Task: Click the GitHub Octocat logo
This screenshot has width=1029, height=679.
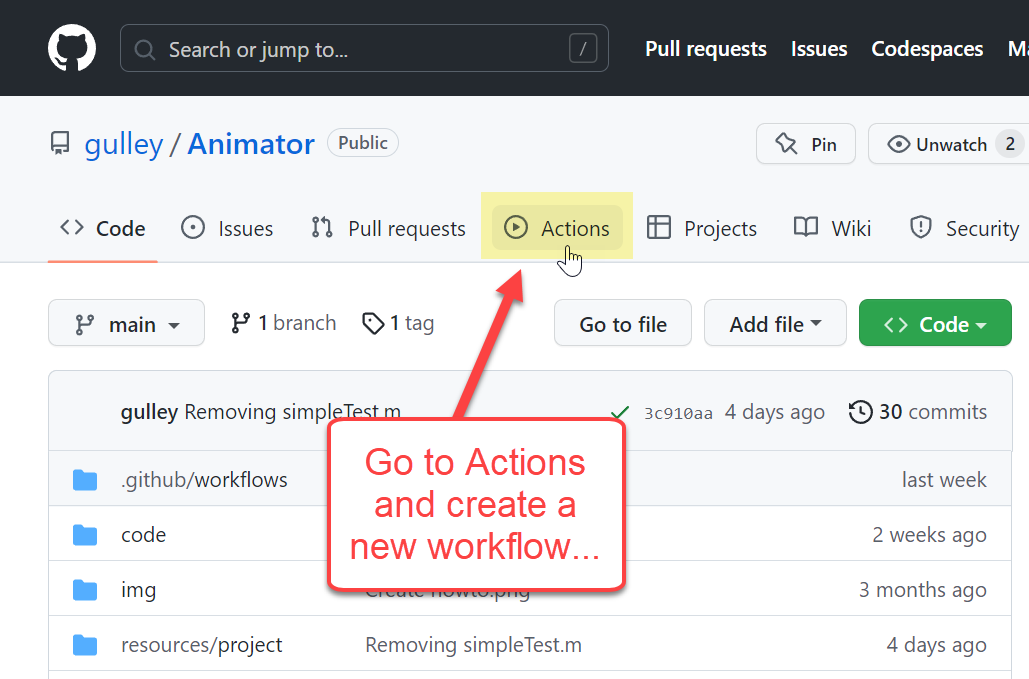Action: pos(72,48)
